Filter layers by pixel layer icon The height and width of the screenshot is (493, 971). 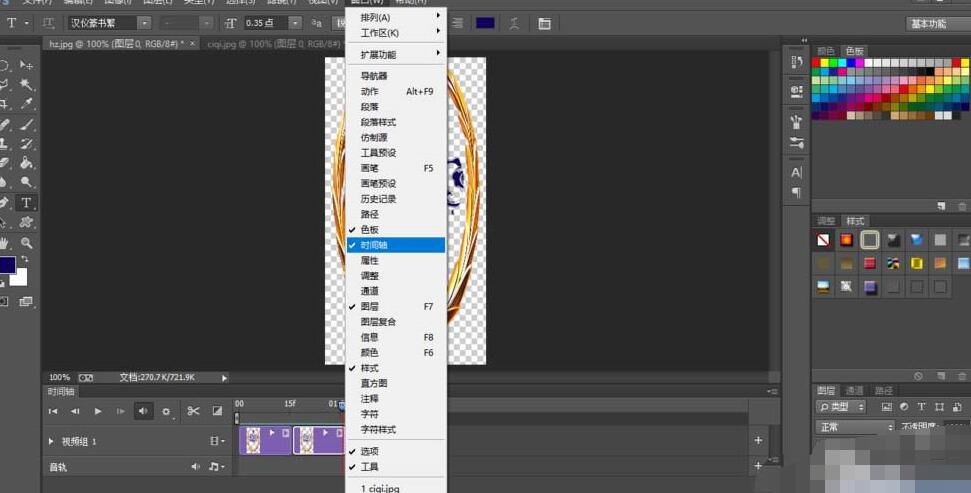887,407
